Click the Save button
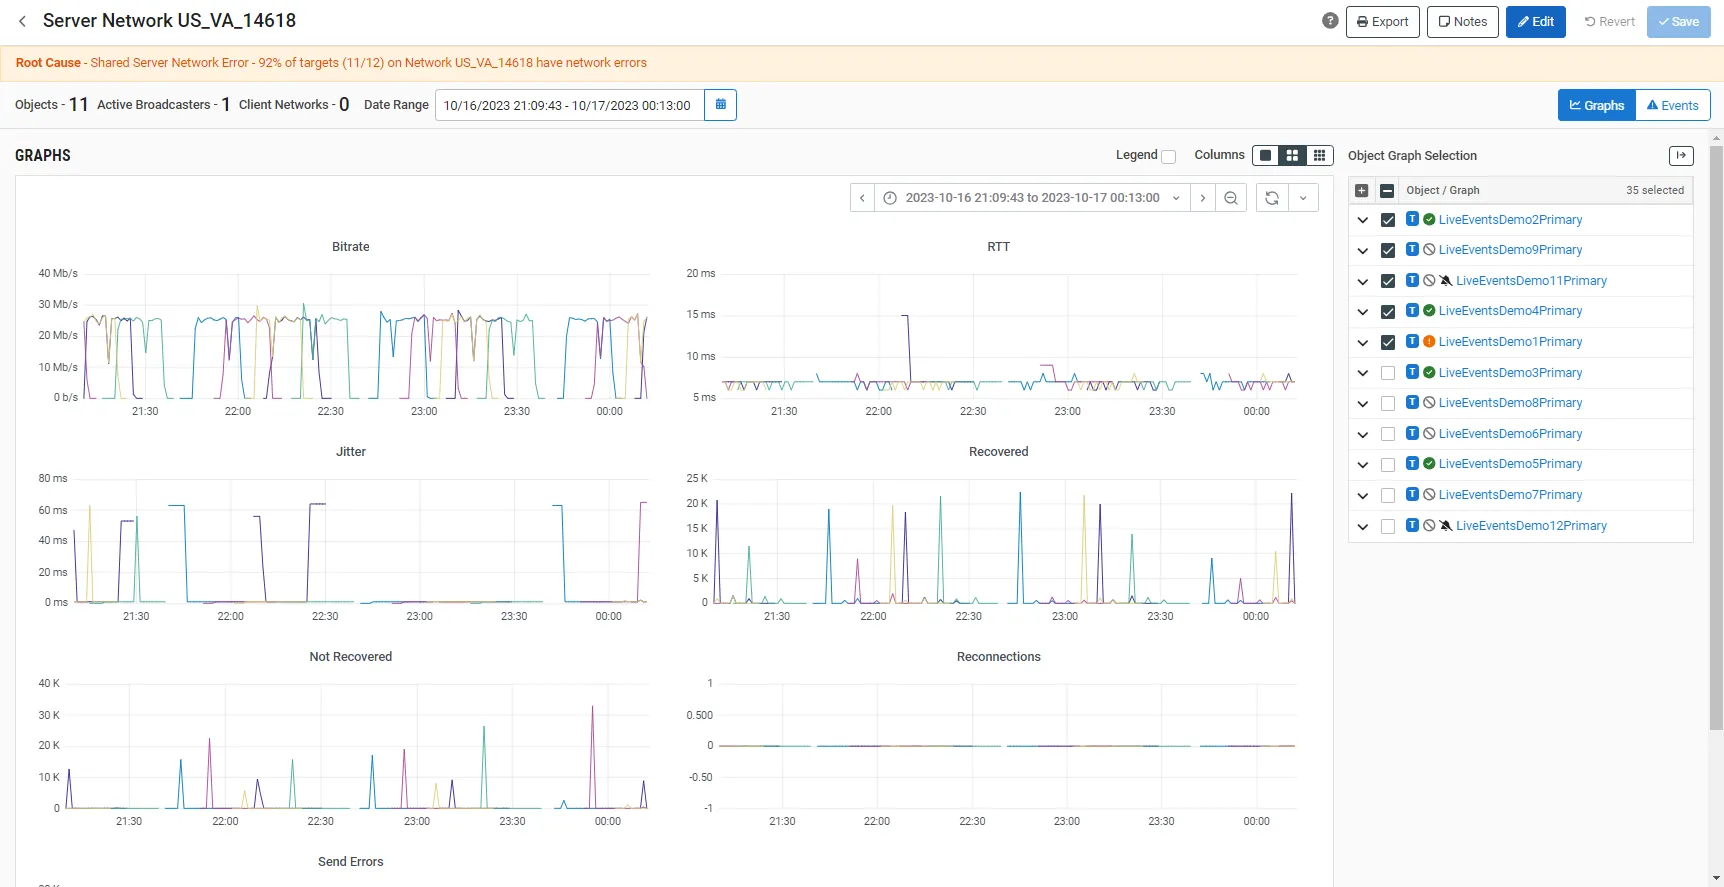The height and width of the screenshot is (887, 1724). (x=1679, y=21)
